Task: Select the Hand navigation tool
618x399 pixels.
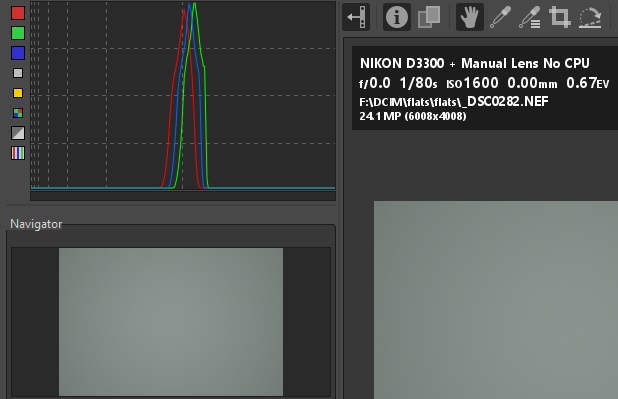Action: [x=470, y=17]
